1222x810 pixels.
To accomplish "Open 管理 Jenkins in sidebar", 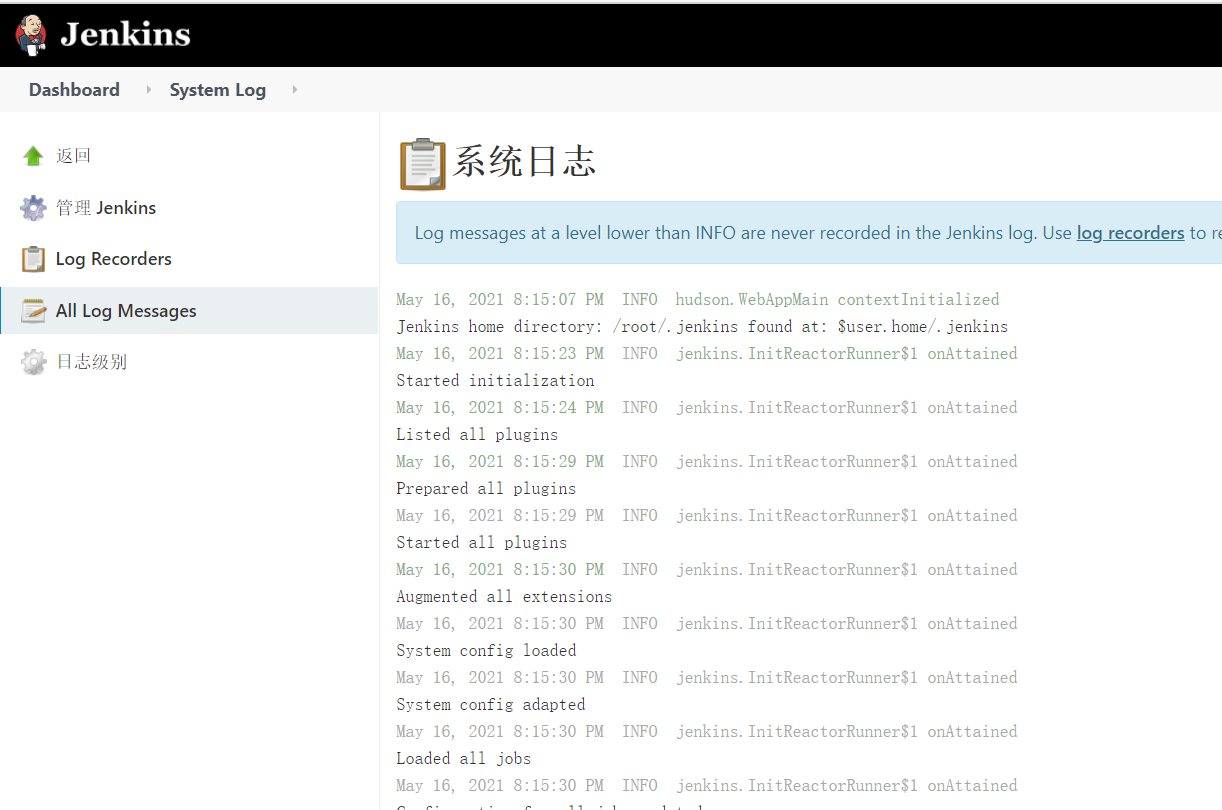I will (106, 208).
